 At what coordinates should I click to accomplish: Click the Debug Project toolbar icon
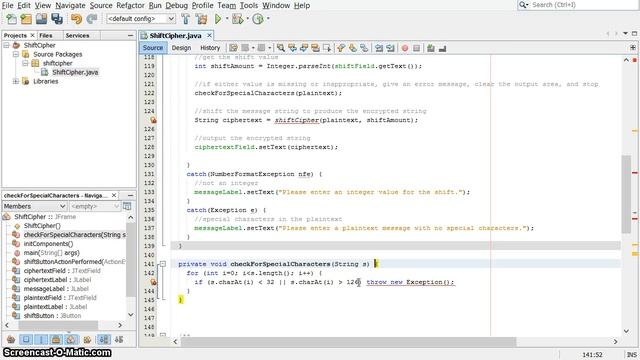[x=237, y=19]
